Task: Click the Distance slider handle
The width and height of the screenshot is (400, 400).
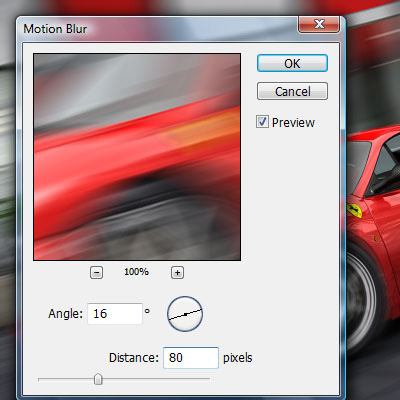Action: (x=98, y=379)
